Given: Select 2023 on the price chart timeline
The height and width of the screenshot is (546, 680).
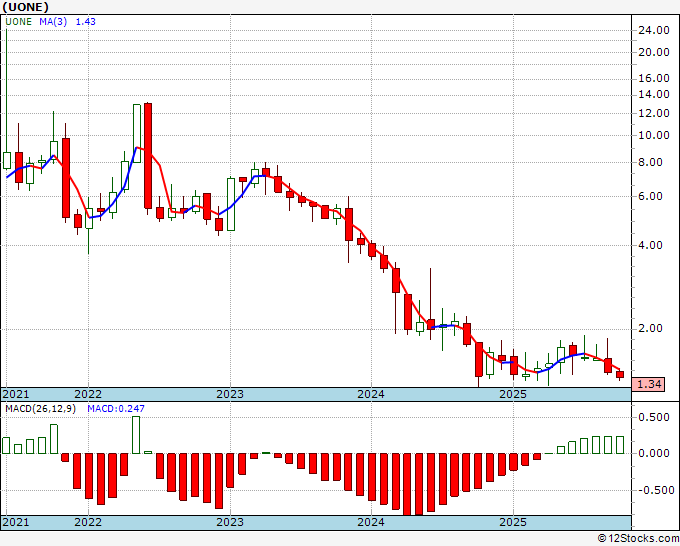Looking at the screenshot, I should click(230, 394).
